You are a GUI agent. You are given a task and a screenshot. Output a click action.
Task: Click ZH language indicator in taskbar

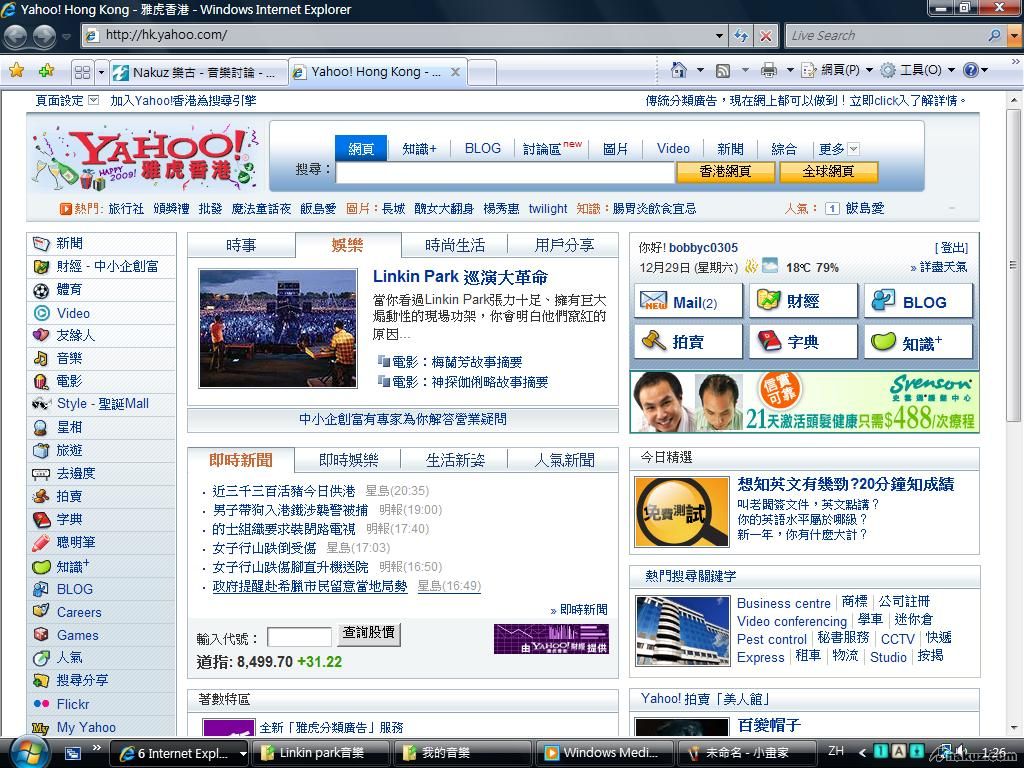tap(836, 752)
